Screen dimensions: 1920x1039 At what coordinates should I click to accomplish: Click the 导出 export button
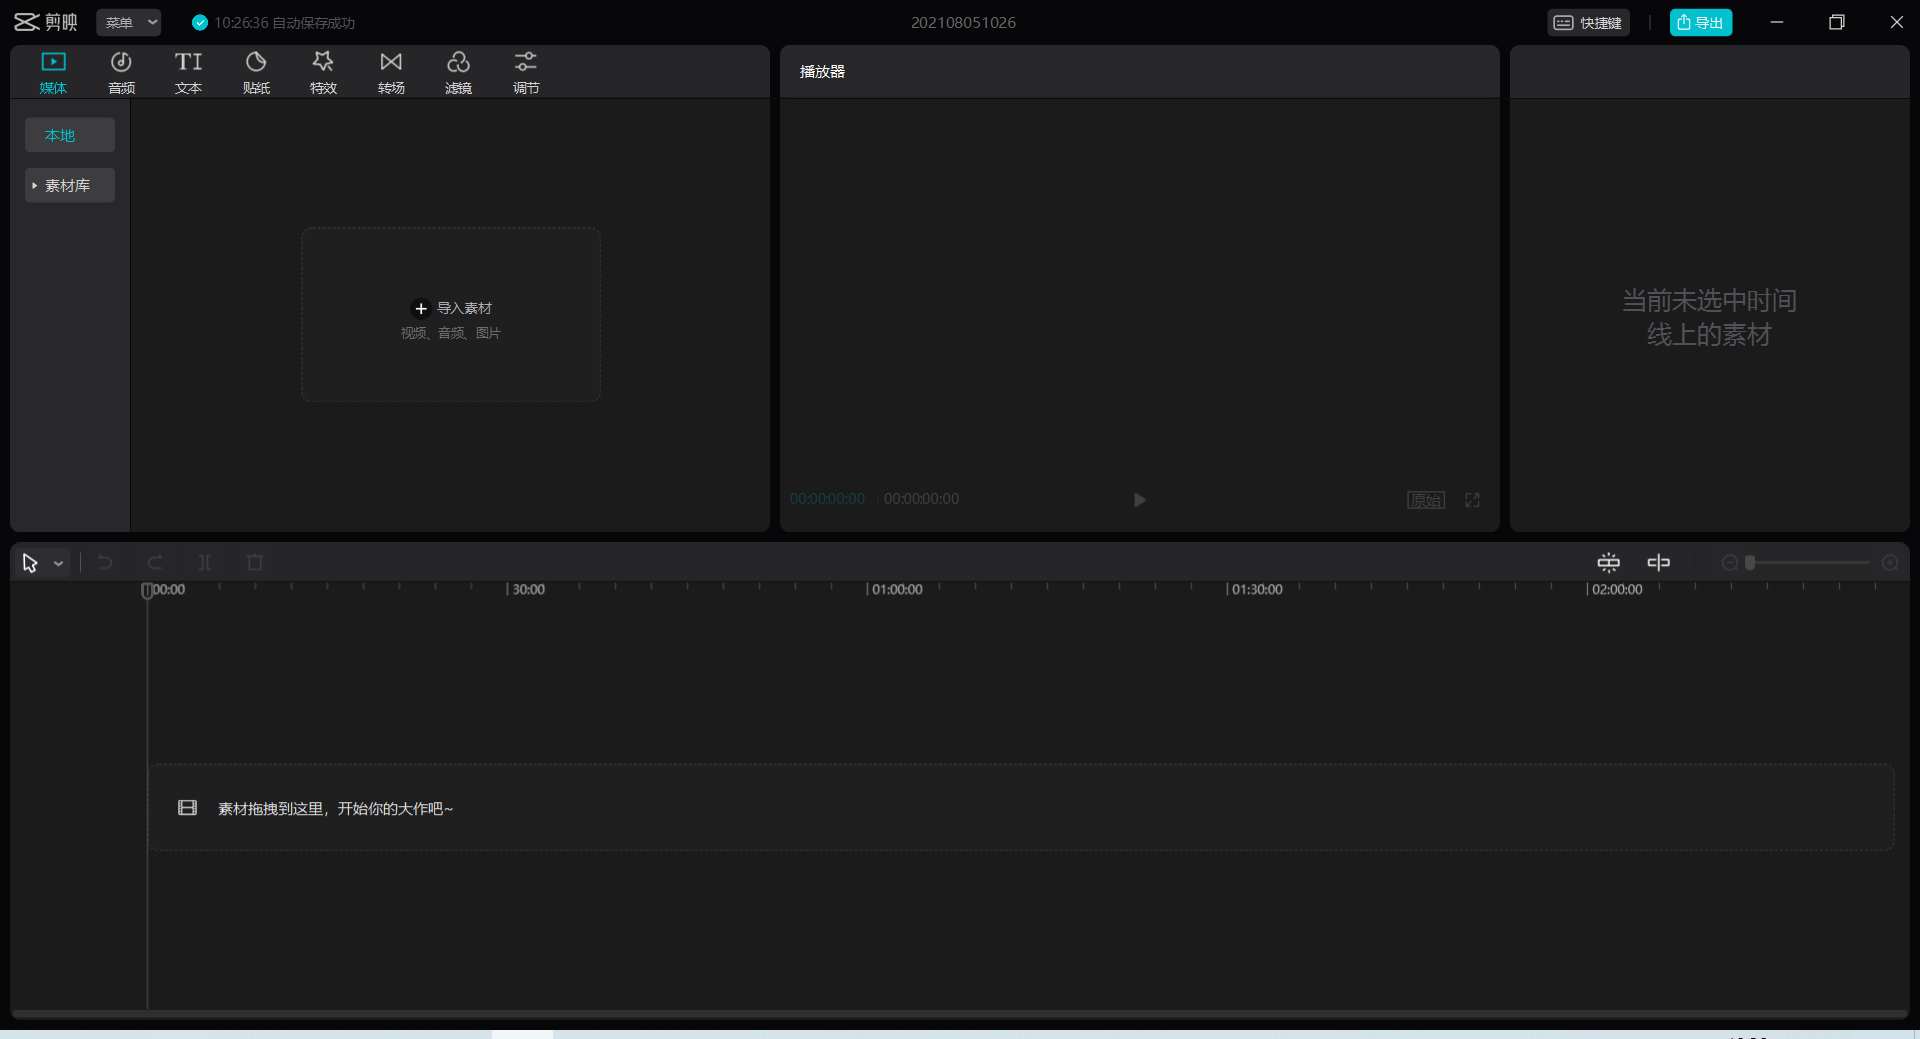pyautogui.click(x=1700, y=23)
